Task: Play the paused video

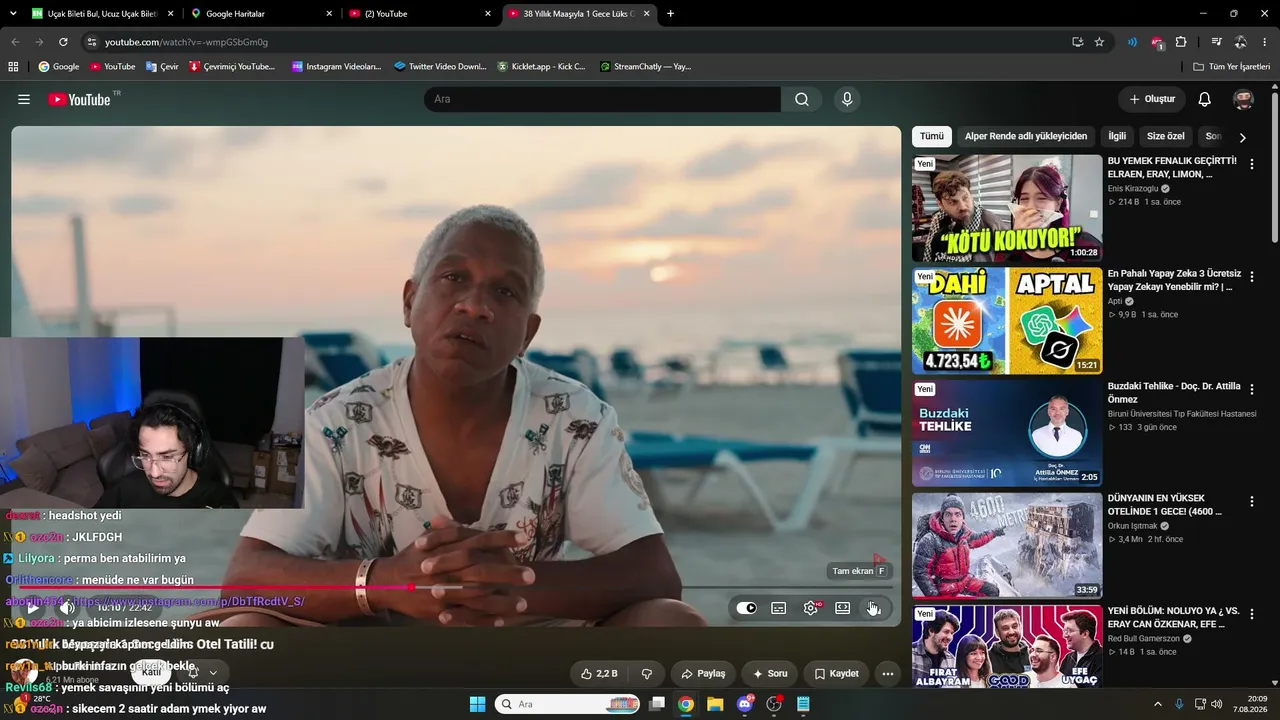Action: click(x=33, y=607)
